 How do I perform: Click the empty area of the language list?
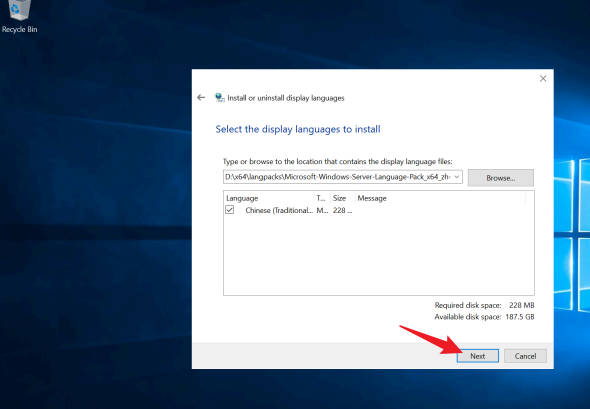pos(379,256)
